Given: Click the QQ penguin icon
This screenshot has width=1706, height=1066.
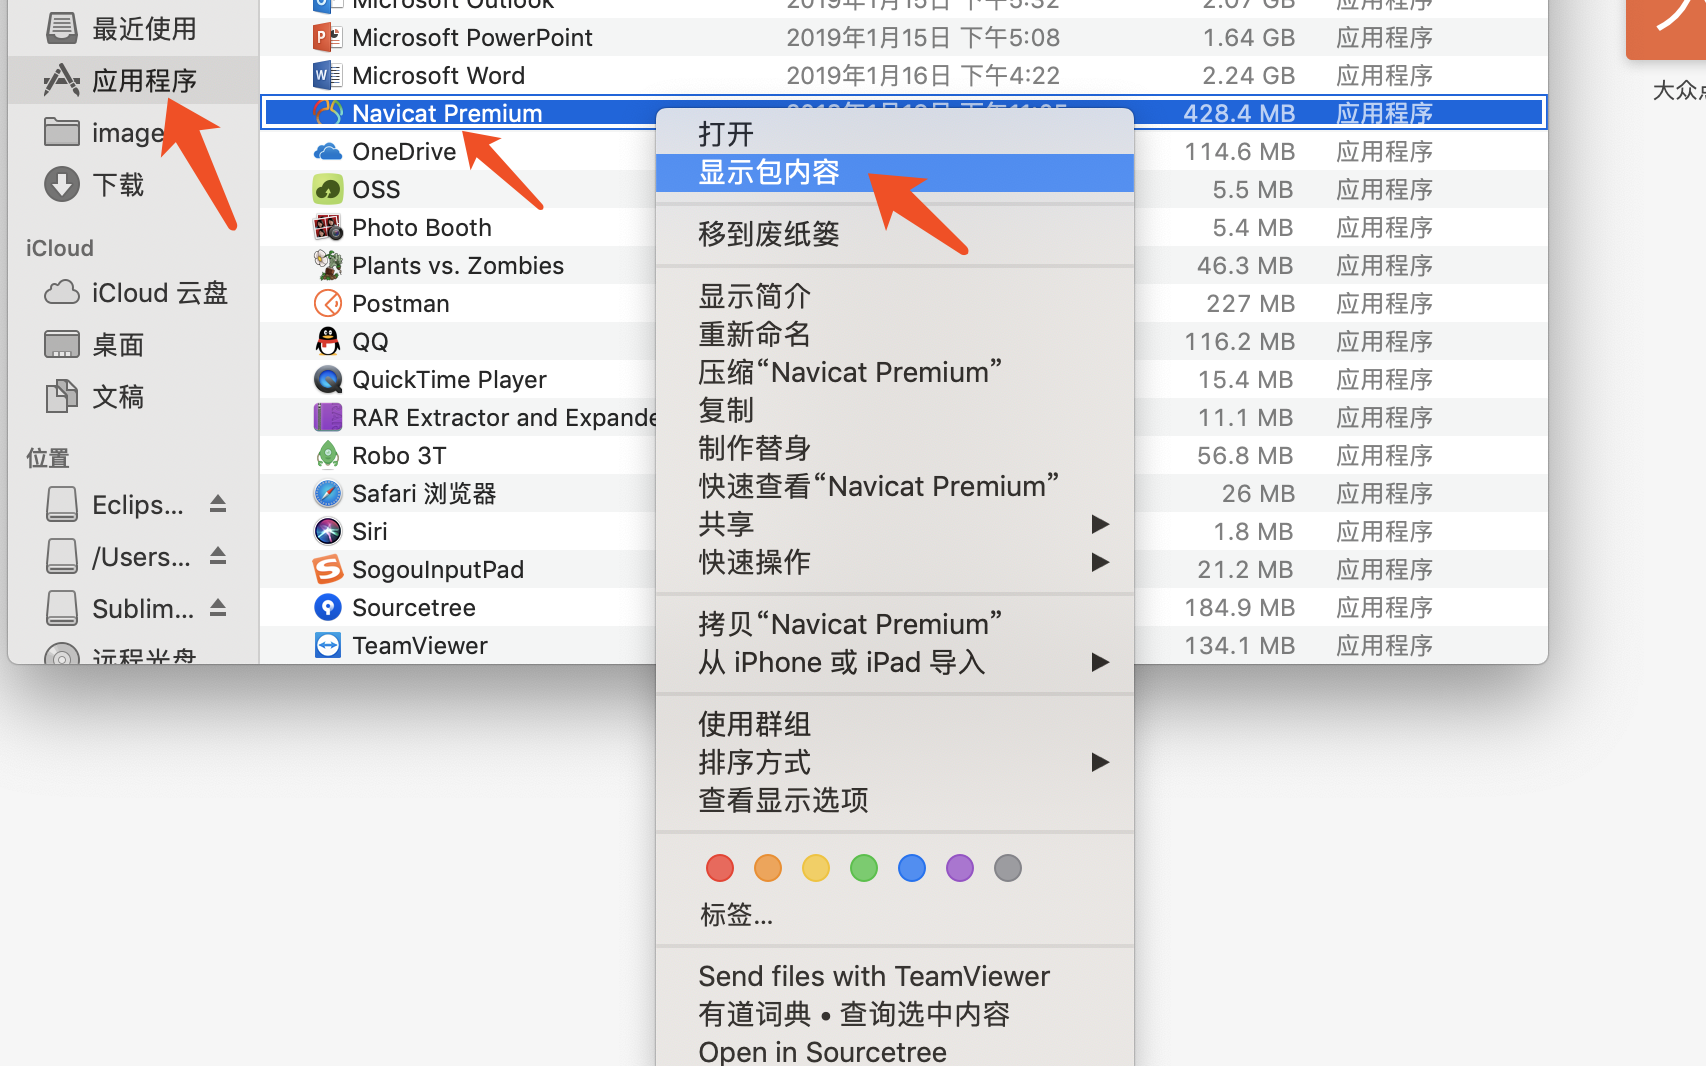Looking at the screenshot, I should coord(327,341).
